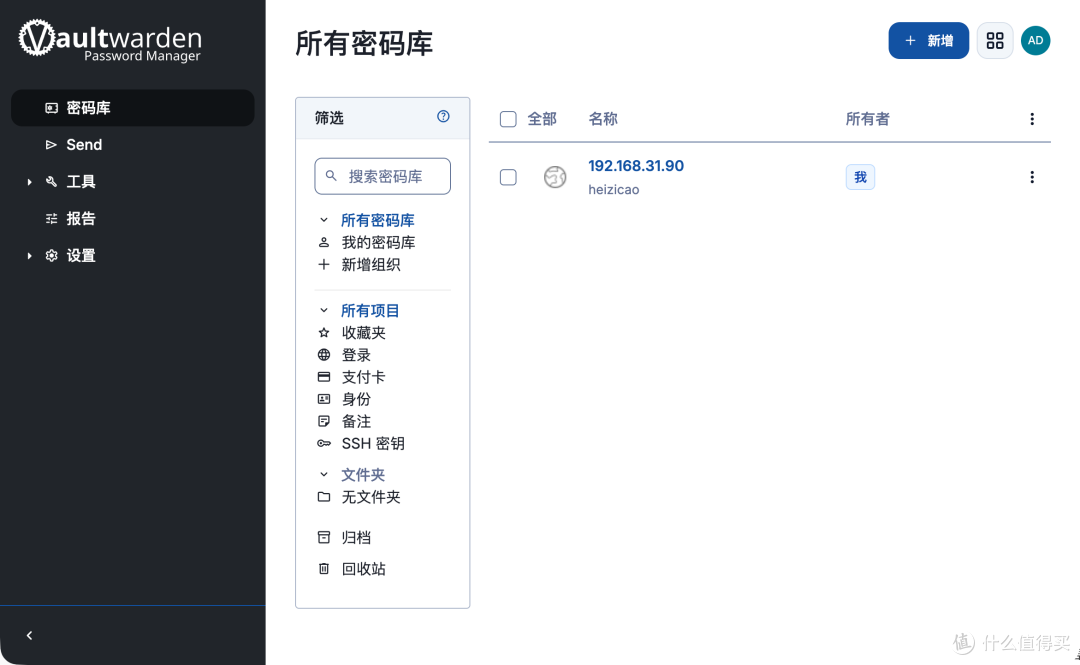Click the trash icon beside 回收站
The width and height of the screenshot is (1080, 665).
324,569
